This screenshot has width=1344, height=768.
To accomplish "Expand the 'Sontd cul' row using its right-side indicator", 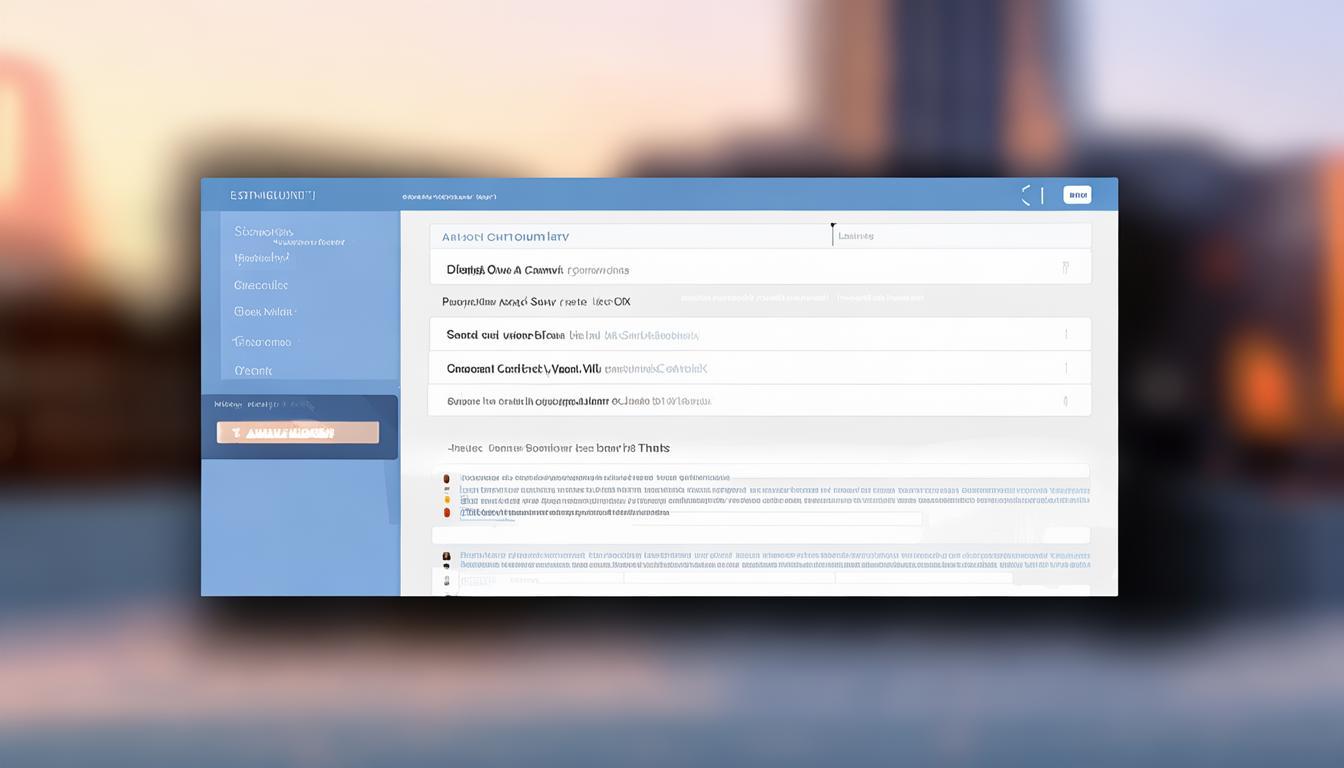I will [x=1065, y=335].
